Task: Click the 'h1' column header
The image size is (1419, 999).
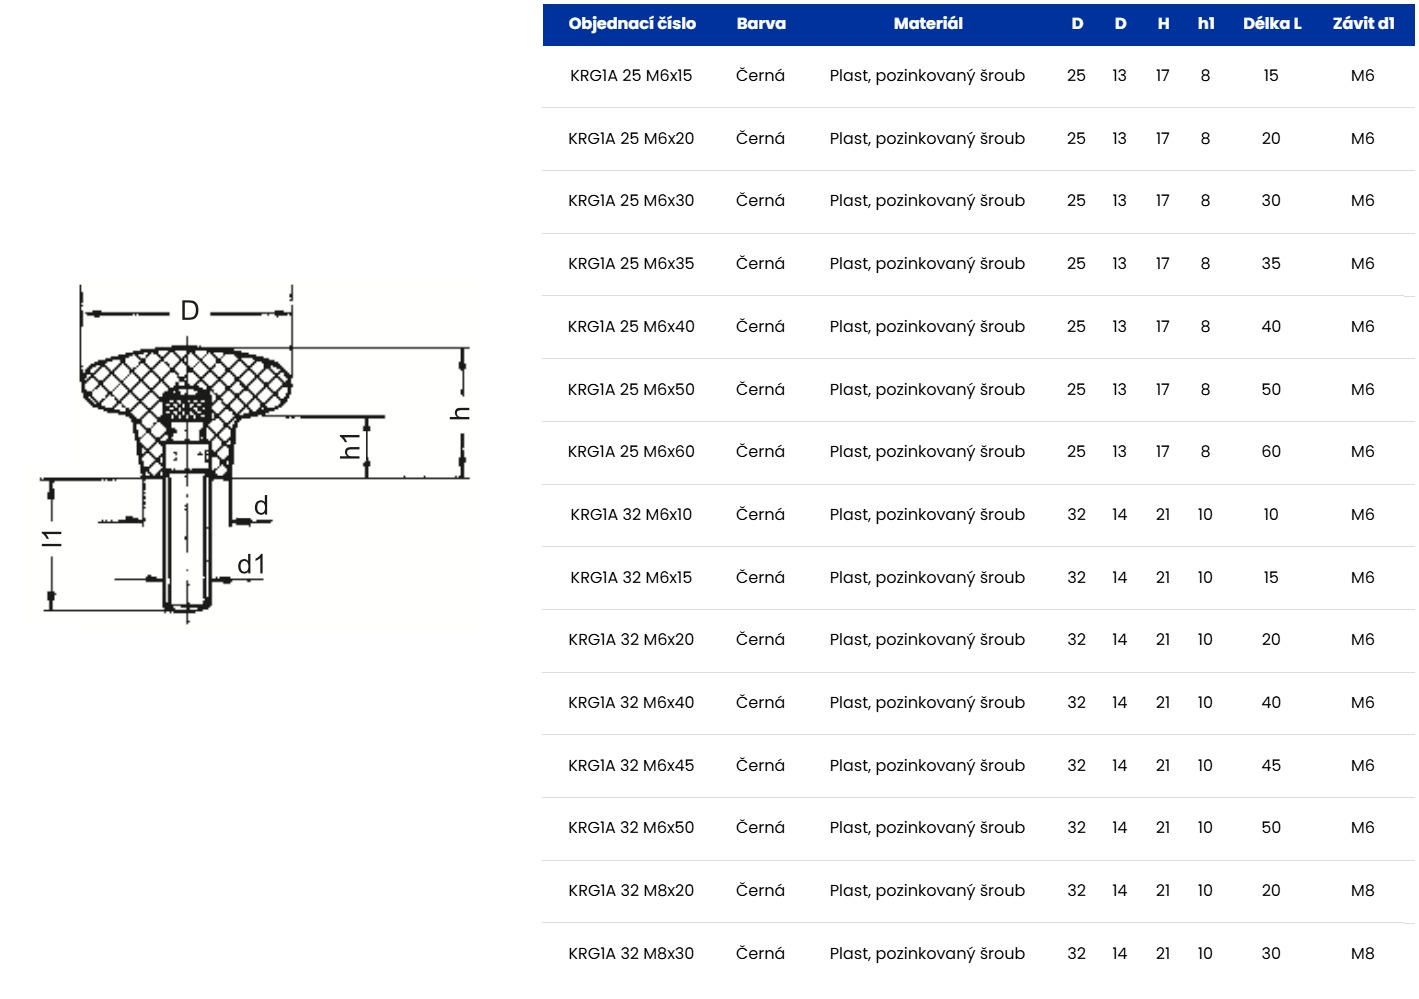Action: coord(1205,24)
